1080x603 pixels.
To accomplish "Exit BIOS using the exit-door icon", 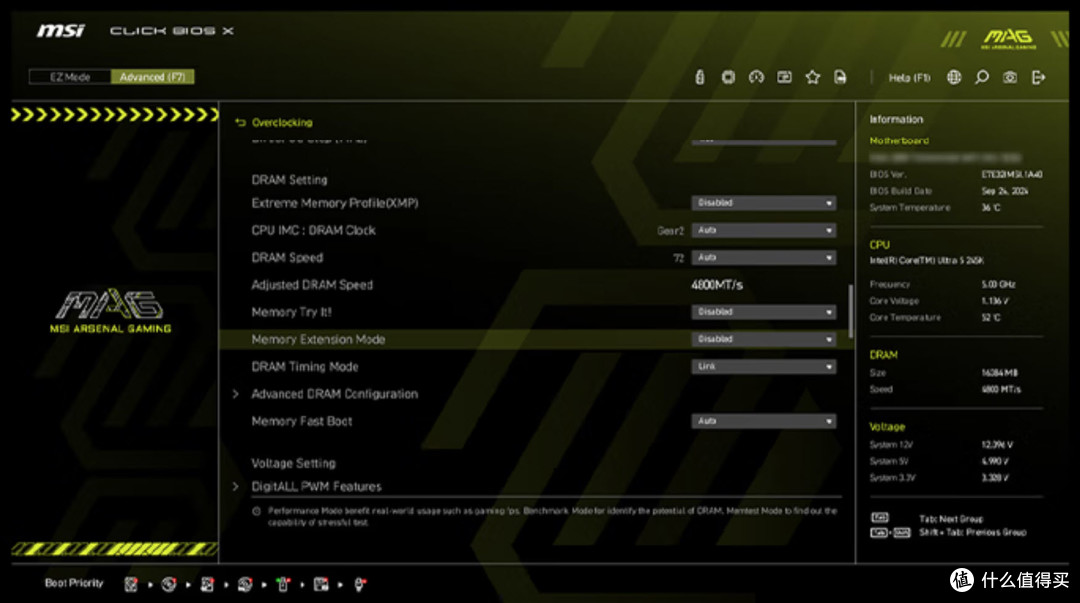I will [x=1039, y=77].
